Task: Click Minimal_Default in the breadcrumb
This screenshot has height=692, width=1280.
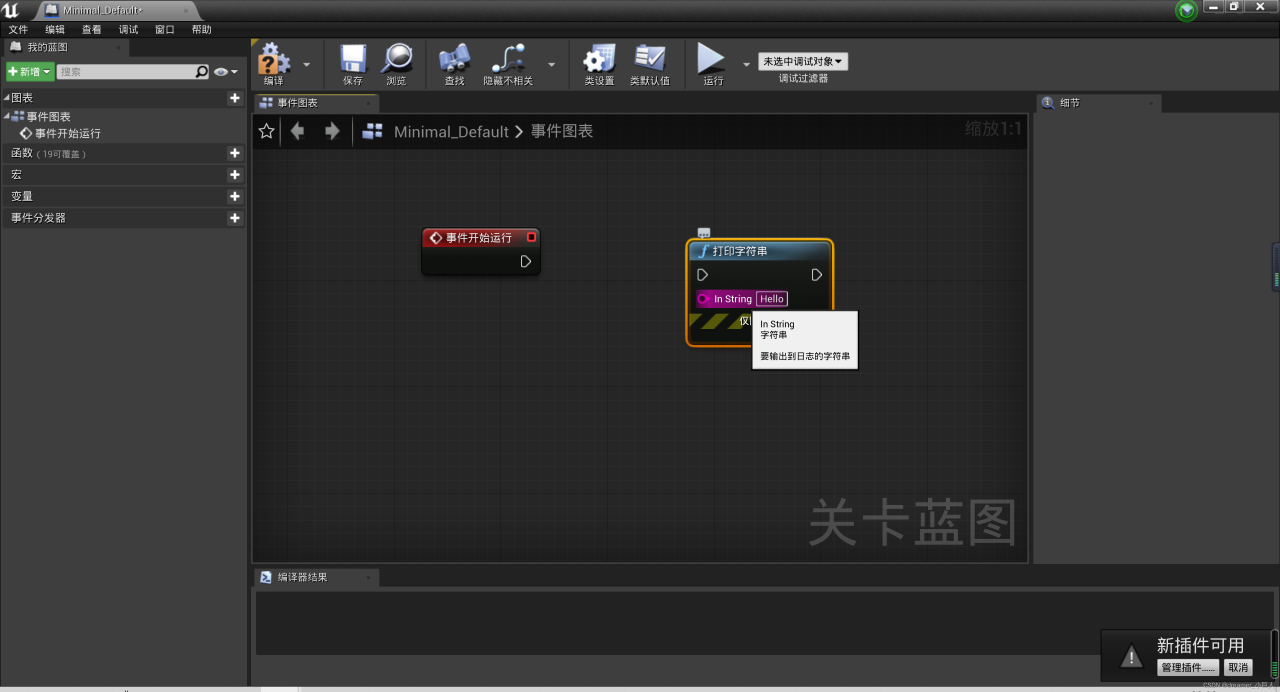Action: pos(451,131)
